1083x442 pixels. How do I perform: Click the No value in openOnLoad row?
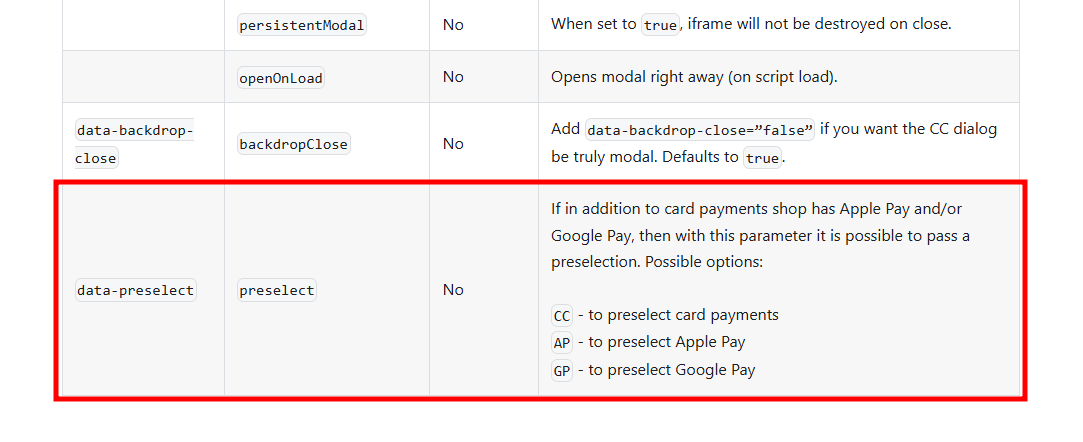(453, 77)
